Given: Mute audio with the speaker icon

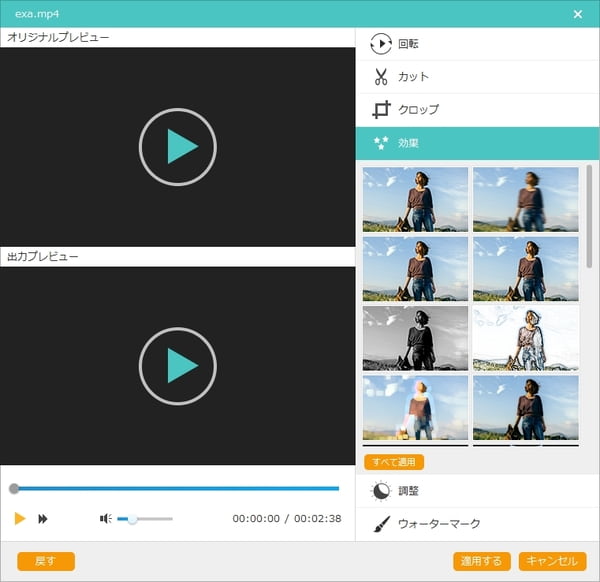Looking at the screenshot, I should 105,518.
